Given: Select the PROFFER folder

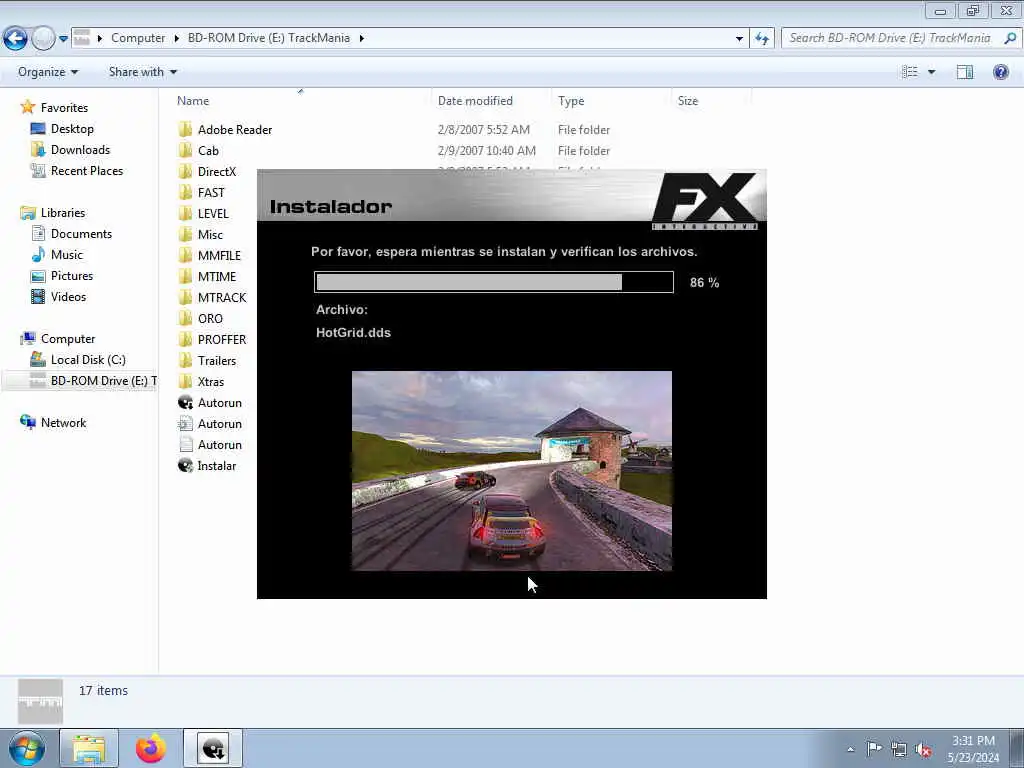Looking at the screenshot, I should coord(222,340).
